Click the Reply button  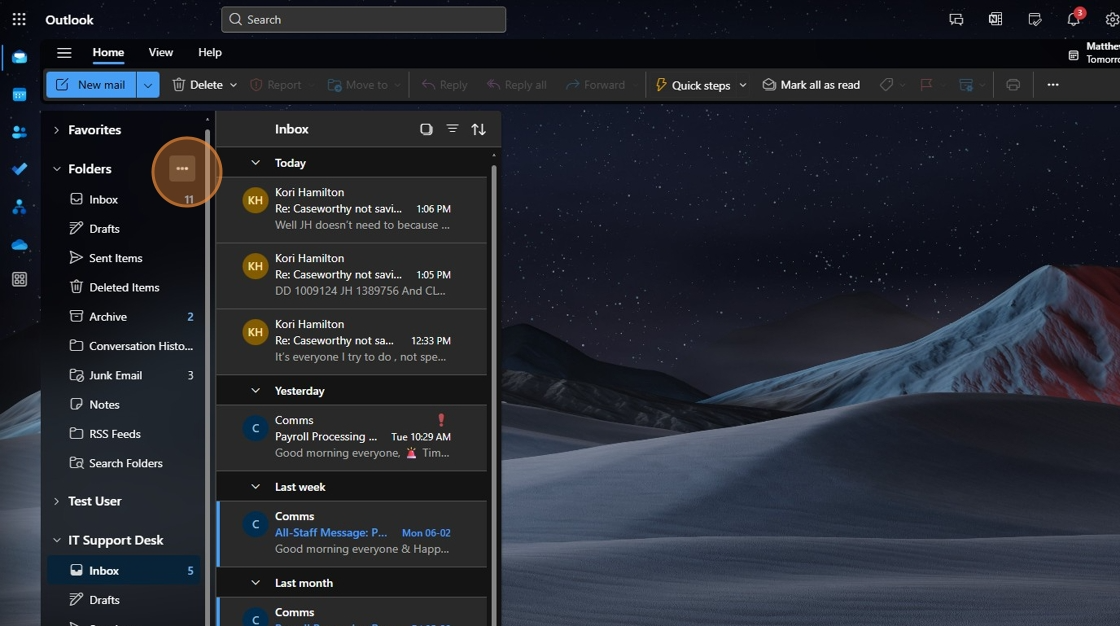tap(444, 85)
